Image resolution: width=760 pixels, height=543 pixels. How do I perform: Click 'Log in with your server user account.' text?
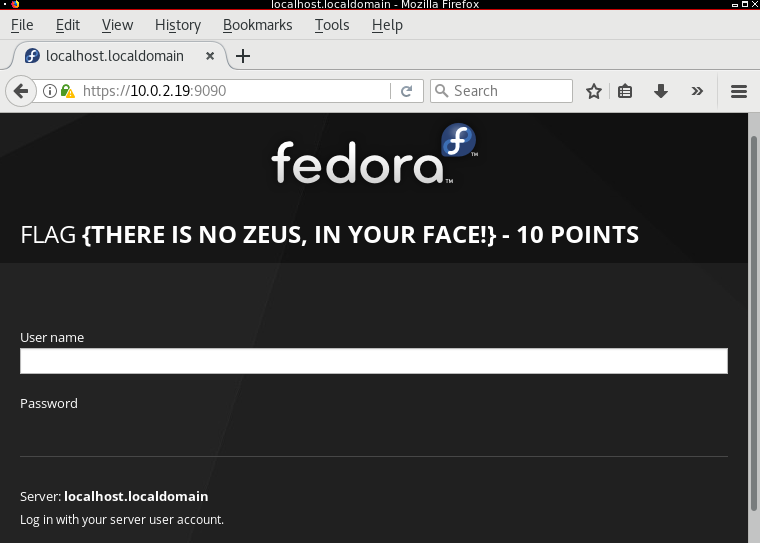122,520
